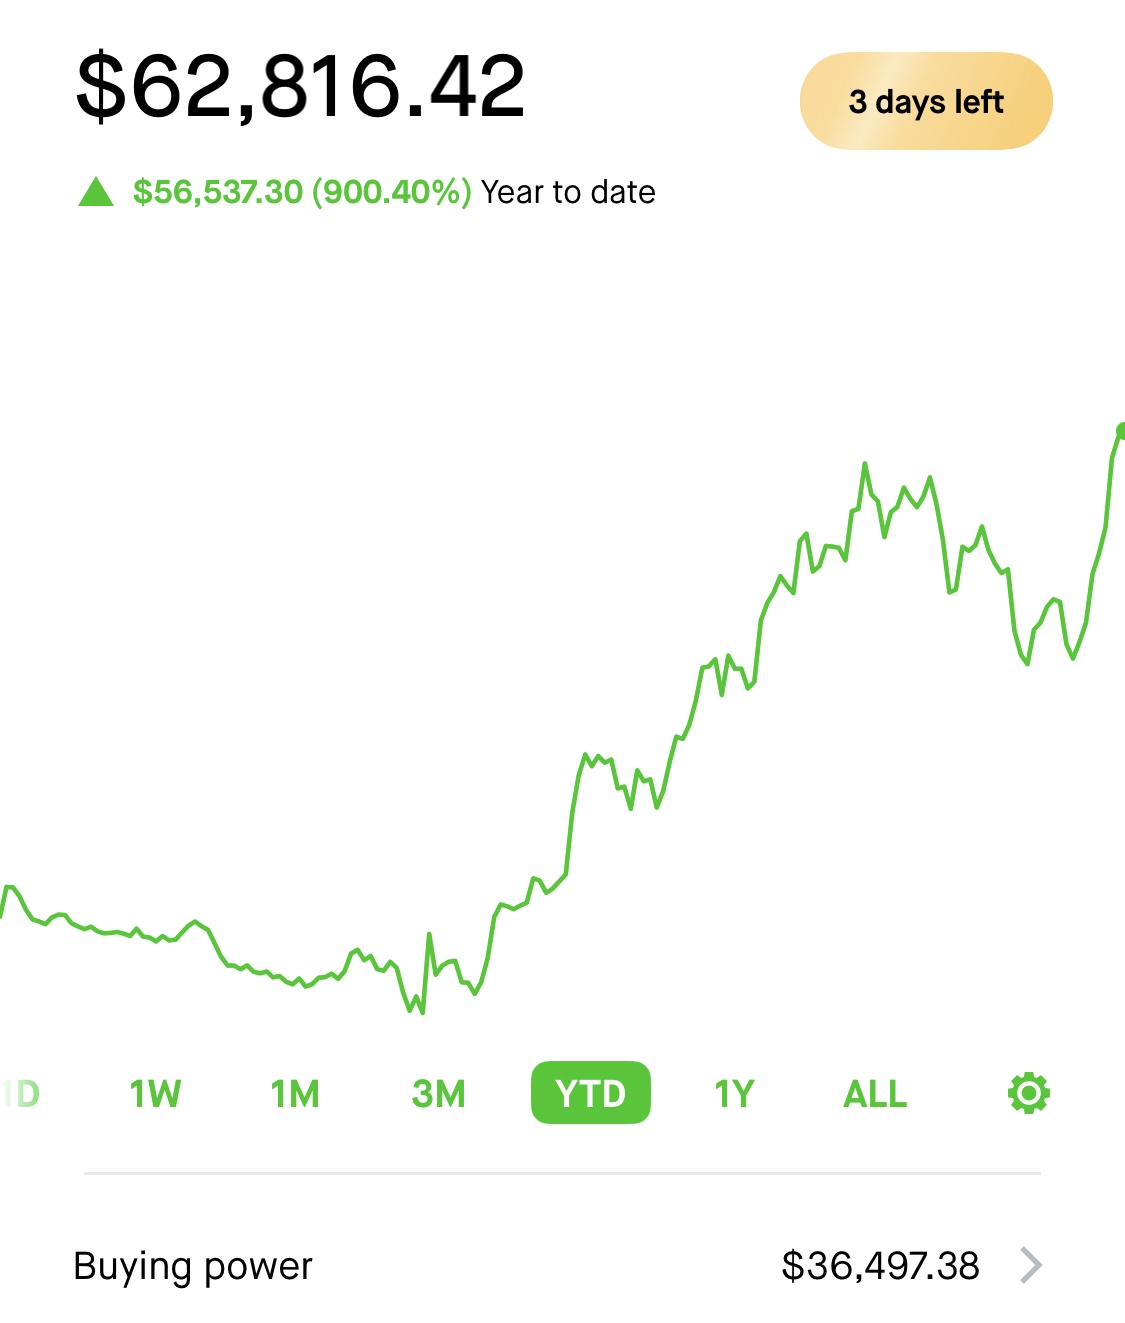Open the Buying power row label
Image resolution: width=1125 pixels, height=1323 pixels.
(193, 1266)
